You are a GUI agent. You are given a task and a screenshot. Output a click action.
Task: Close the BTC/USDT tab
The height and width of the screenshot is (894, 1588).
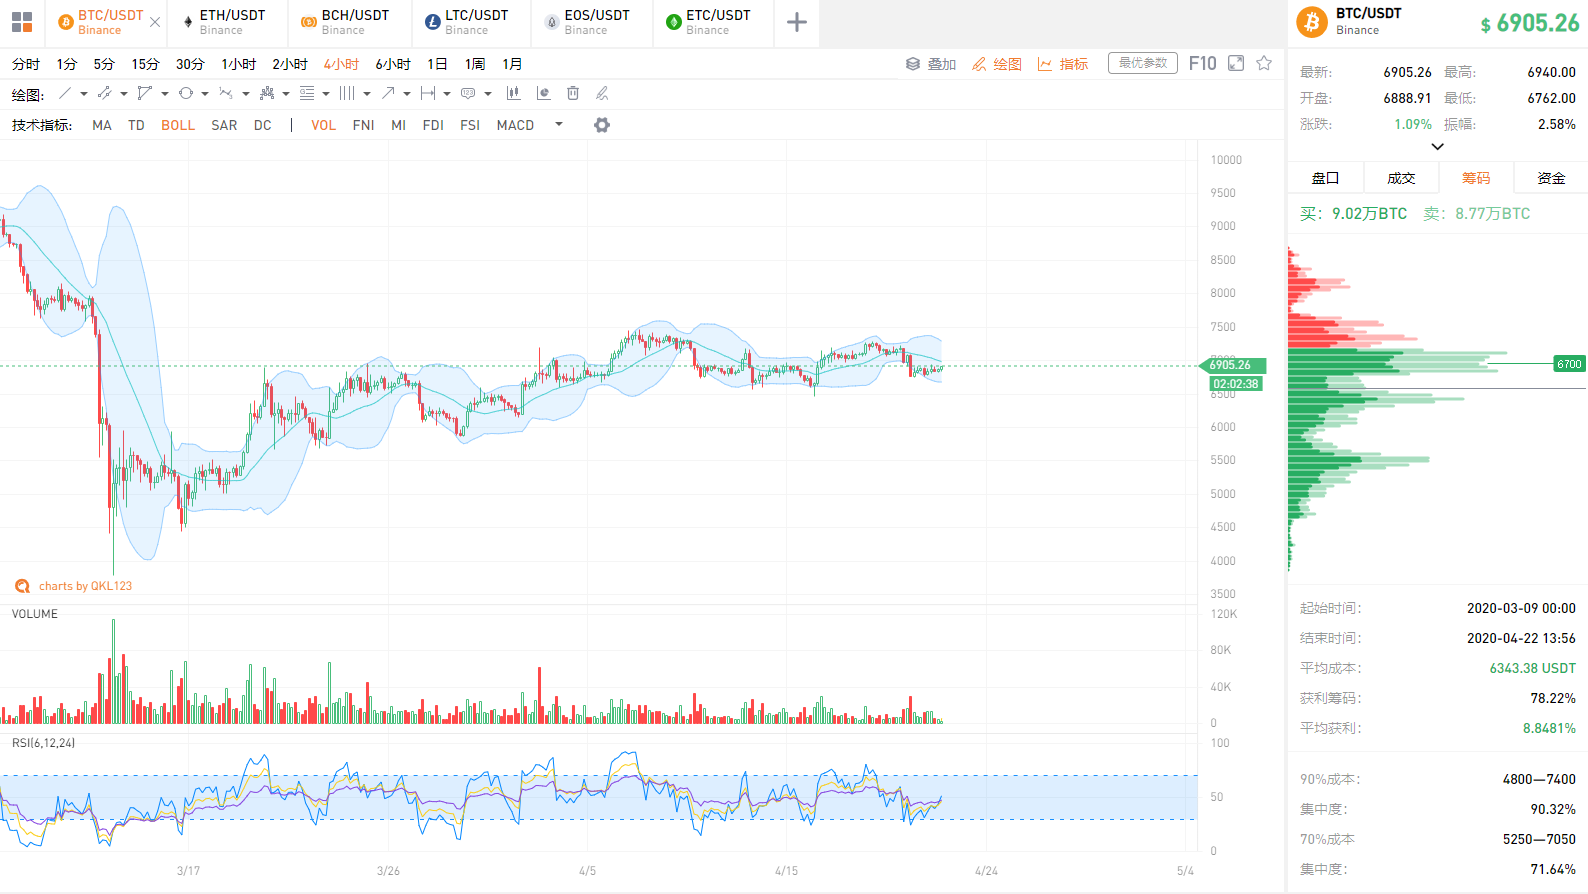(155, 22)
